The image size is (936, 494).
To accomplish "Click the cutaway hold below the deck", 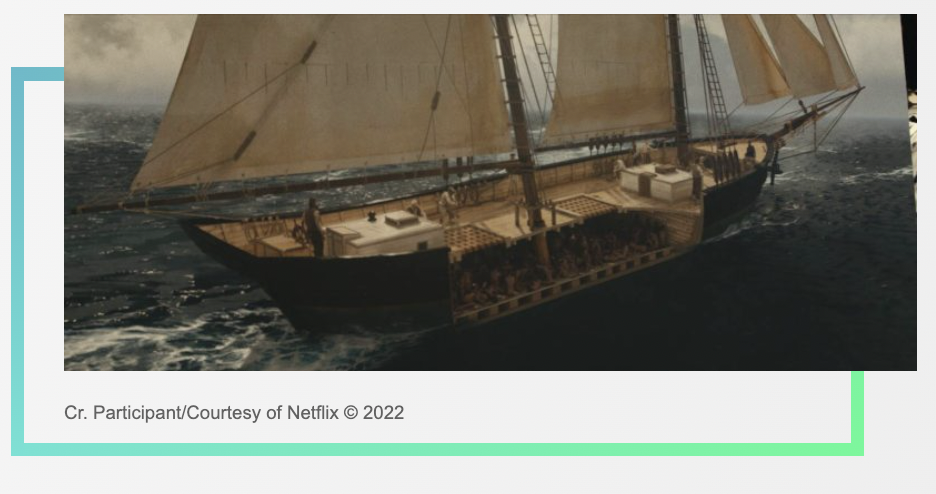I will pyautogui.click(x=560, y=260).
